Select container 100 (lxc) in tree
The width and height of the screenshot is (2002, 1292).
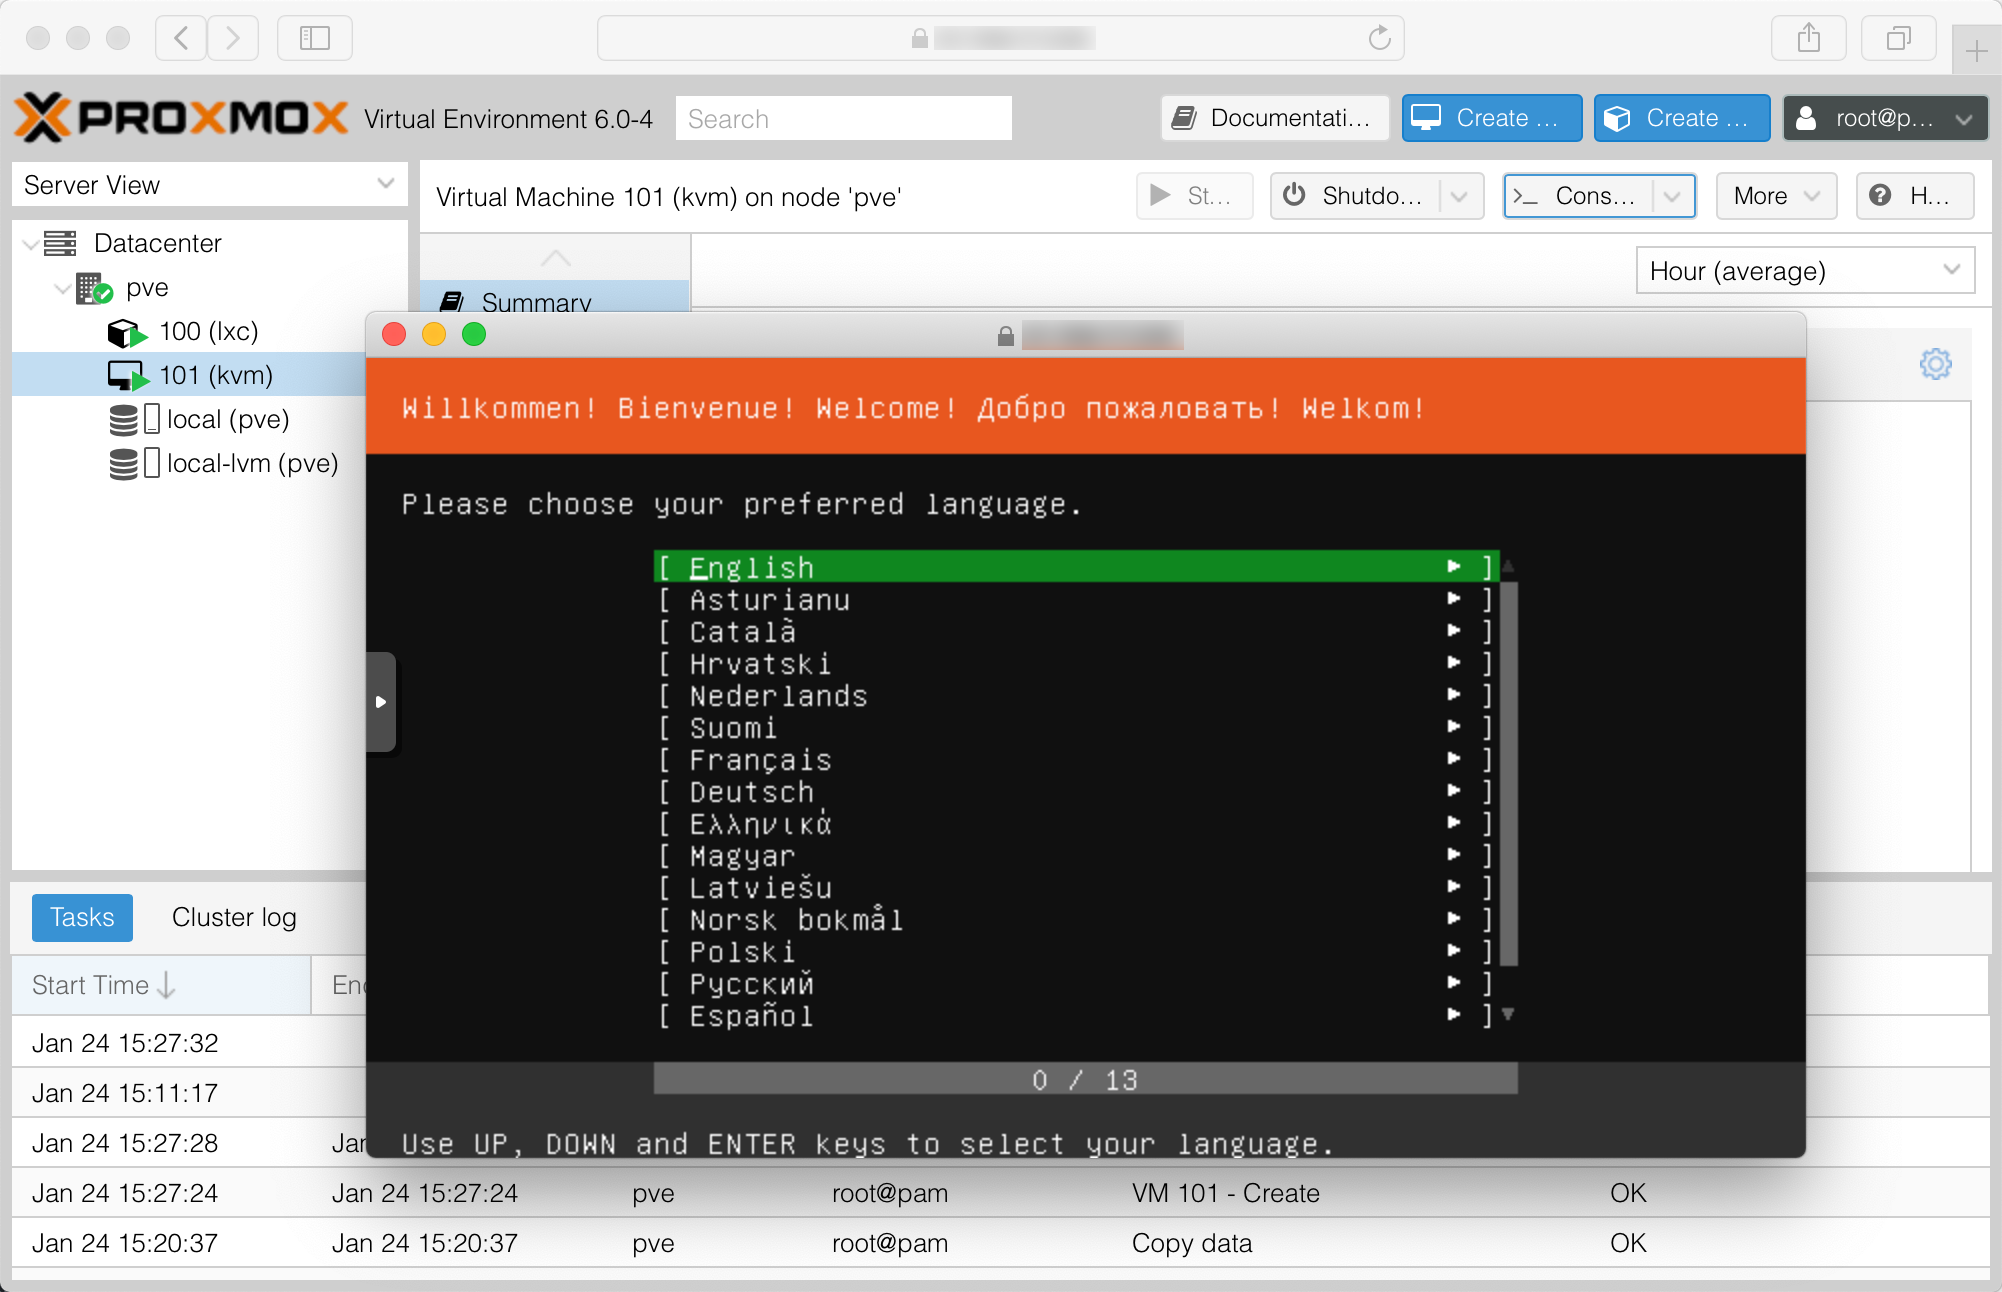coord(208,331)
